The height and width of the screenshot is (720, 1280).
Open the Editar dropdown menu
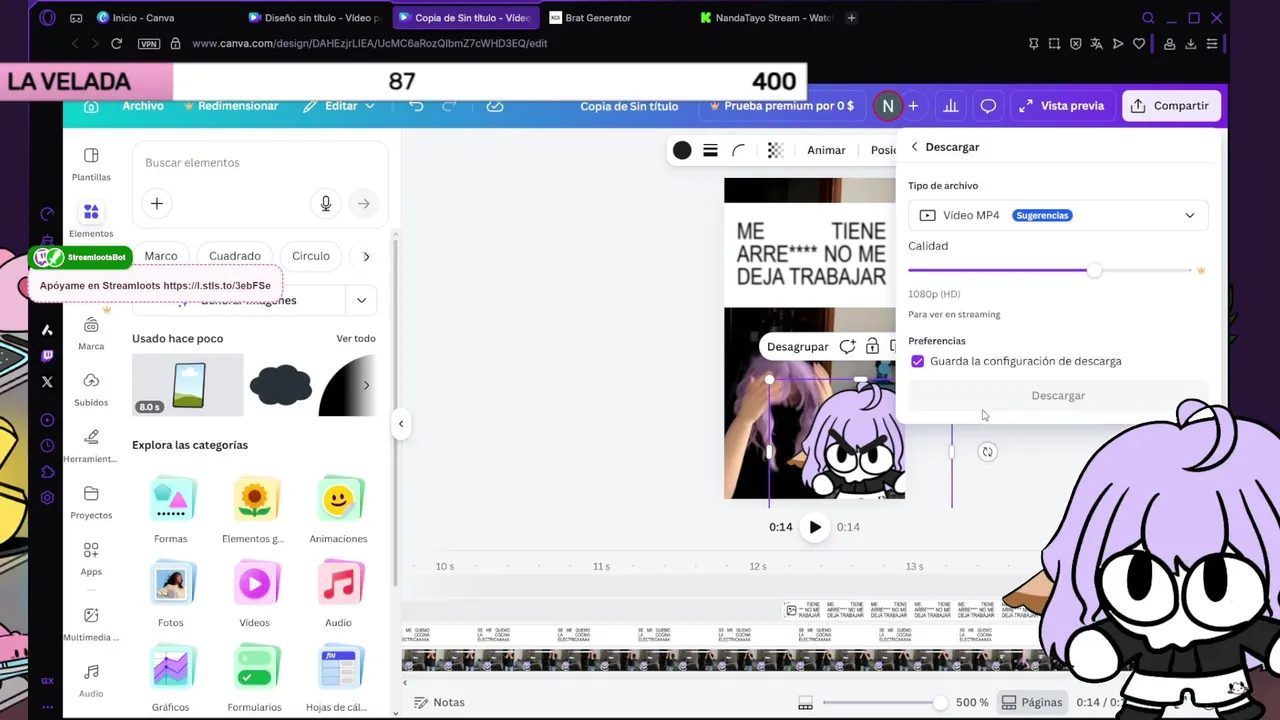tap(339, 106)
